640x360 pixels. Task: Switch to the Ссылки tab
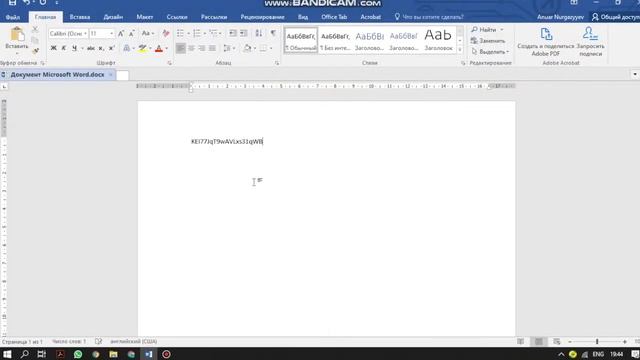click(177, 17)
